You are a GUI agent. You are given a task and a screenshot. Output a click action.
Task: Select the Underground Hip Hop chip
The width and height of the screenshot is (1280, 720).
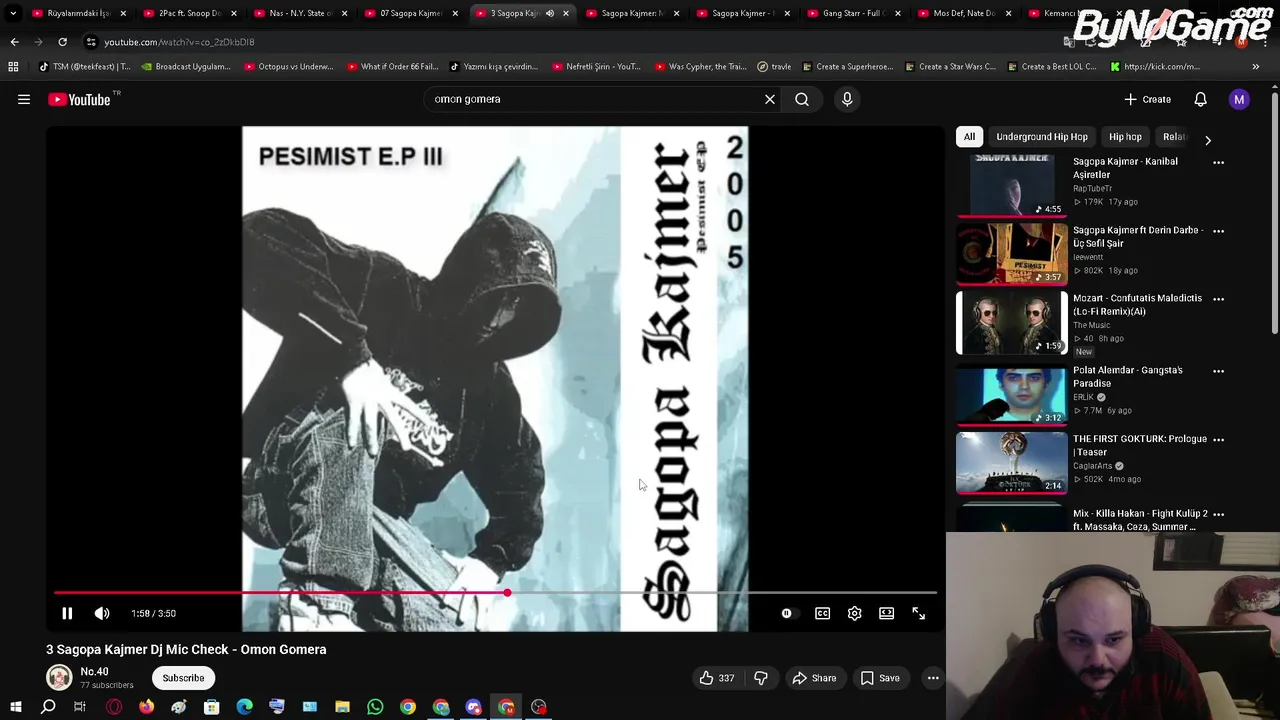coord(1041,137)
